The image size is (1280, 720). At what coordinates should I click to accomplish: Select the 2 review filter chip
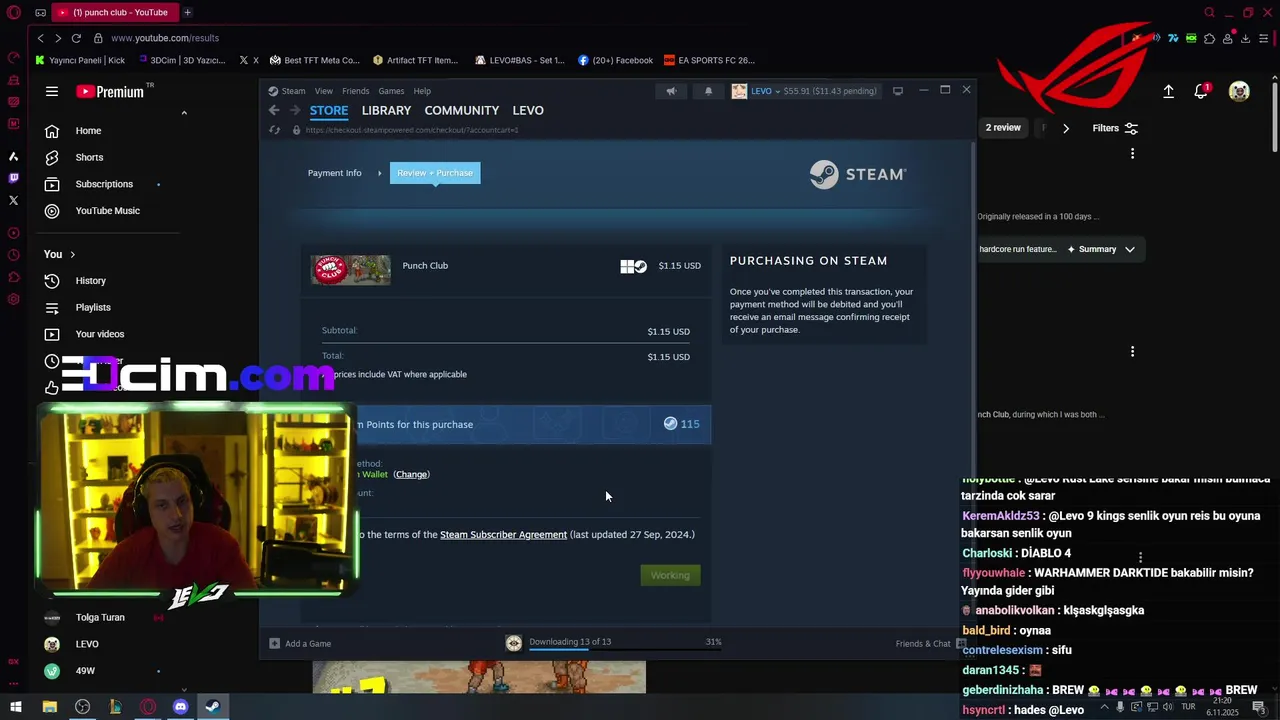pos(1003,128)
